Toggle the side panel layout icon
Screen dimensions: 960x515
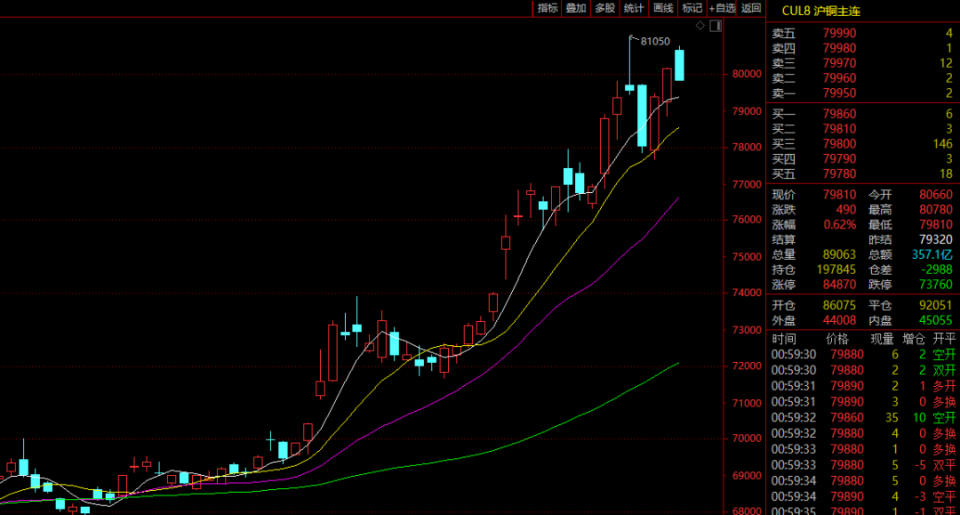[x=716, y=26]
